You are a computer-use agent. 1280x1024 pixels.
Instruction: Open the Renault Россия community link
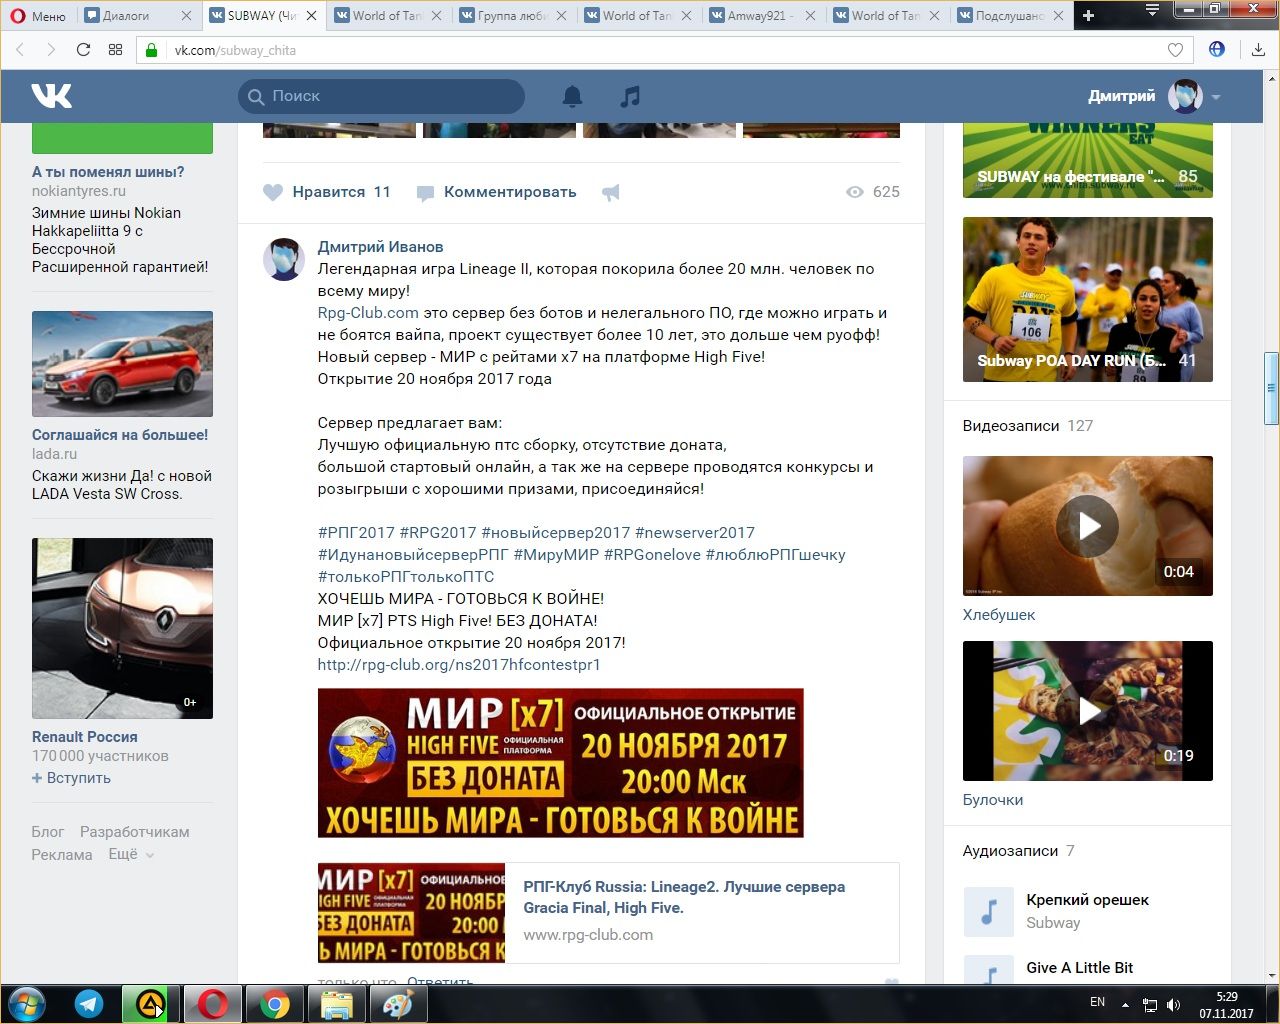point(85,737)
